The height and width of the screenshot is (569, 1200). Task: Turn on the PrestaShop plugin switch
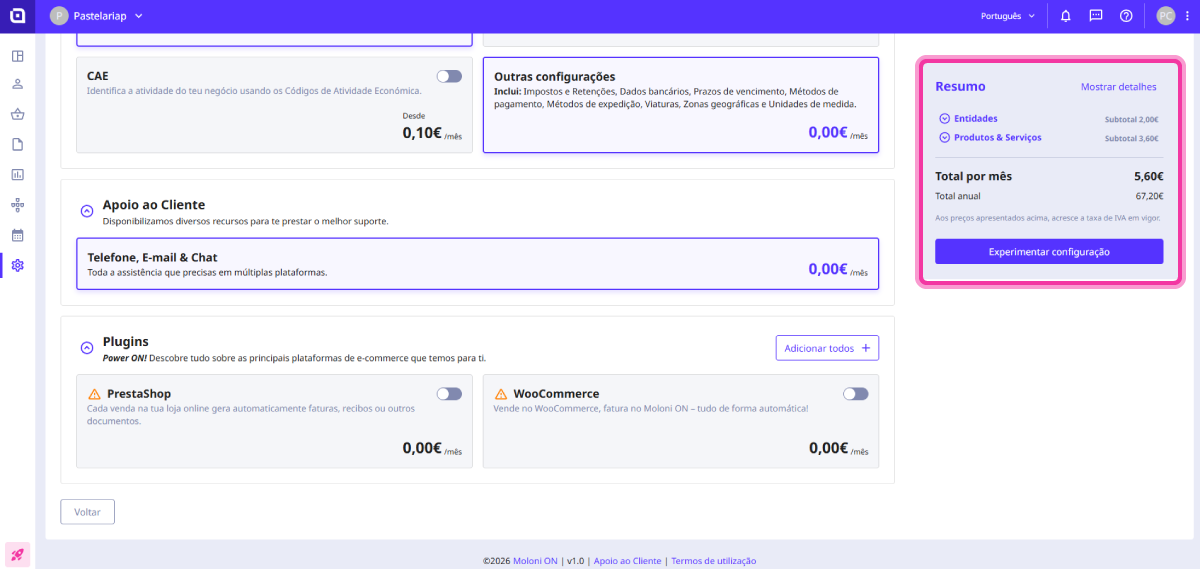click(449, 394)
